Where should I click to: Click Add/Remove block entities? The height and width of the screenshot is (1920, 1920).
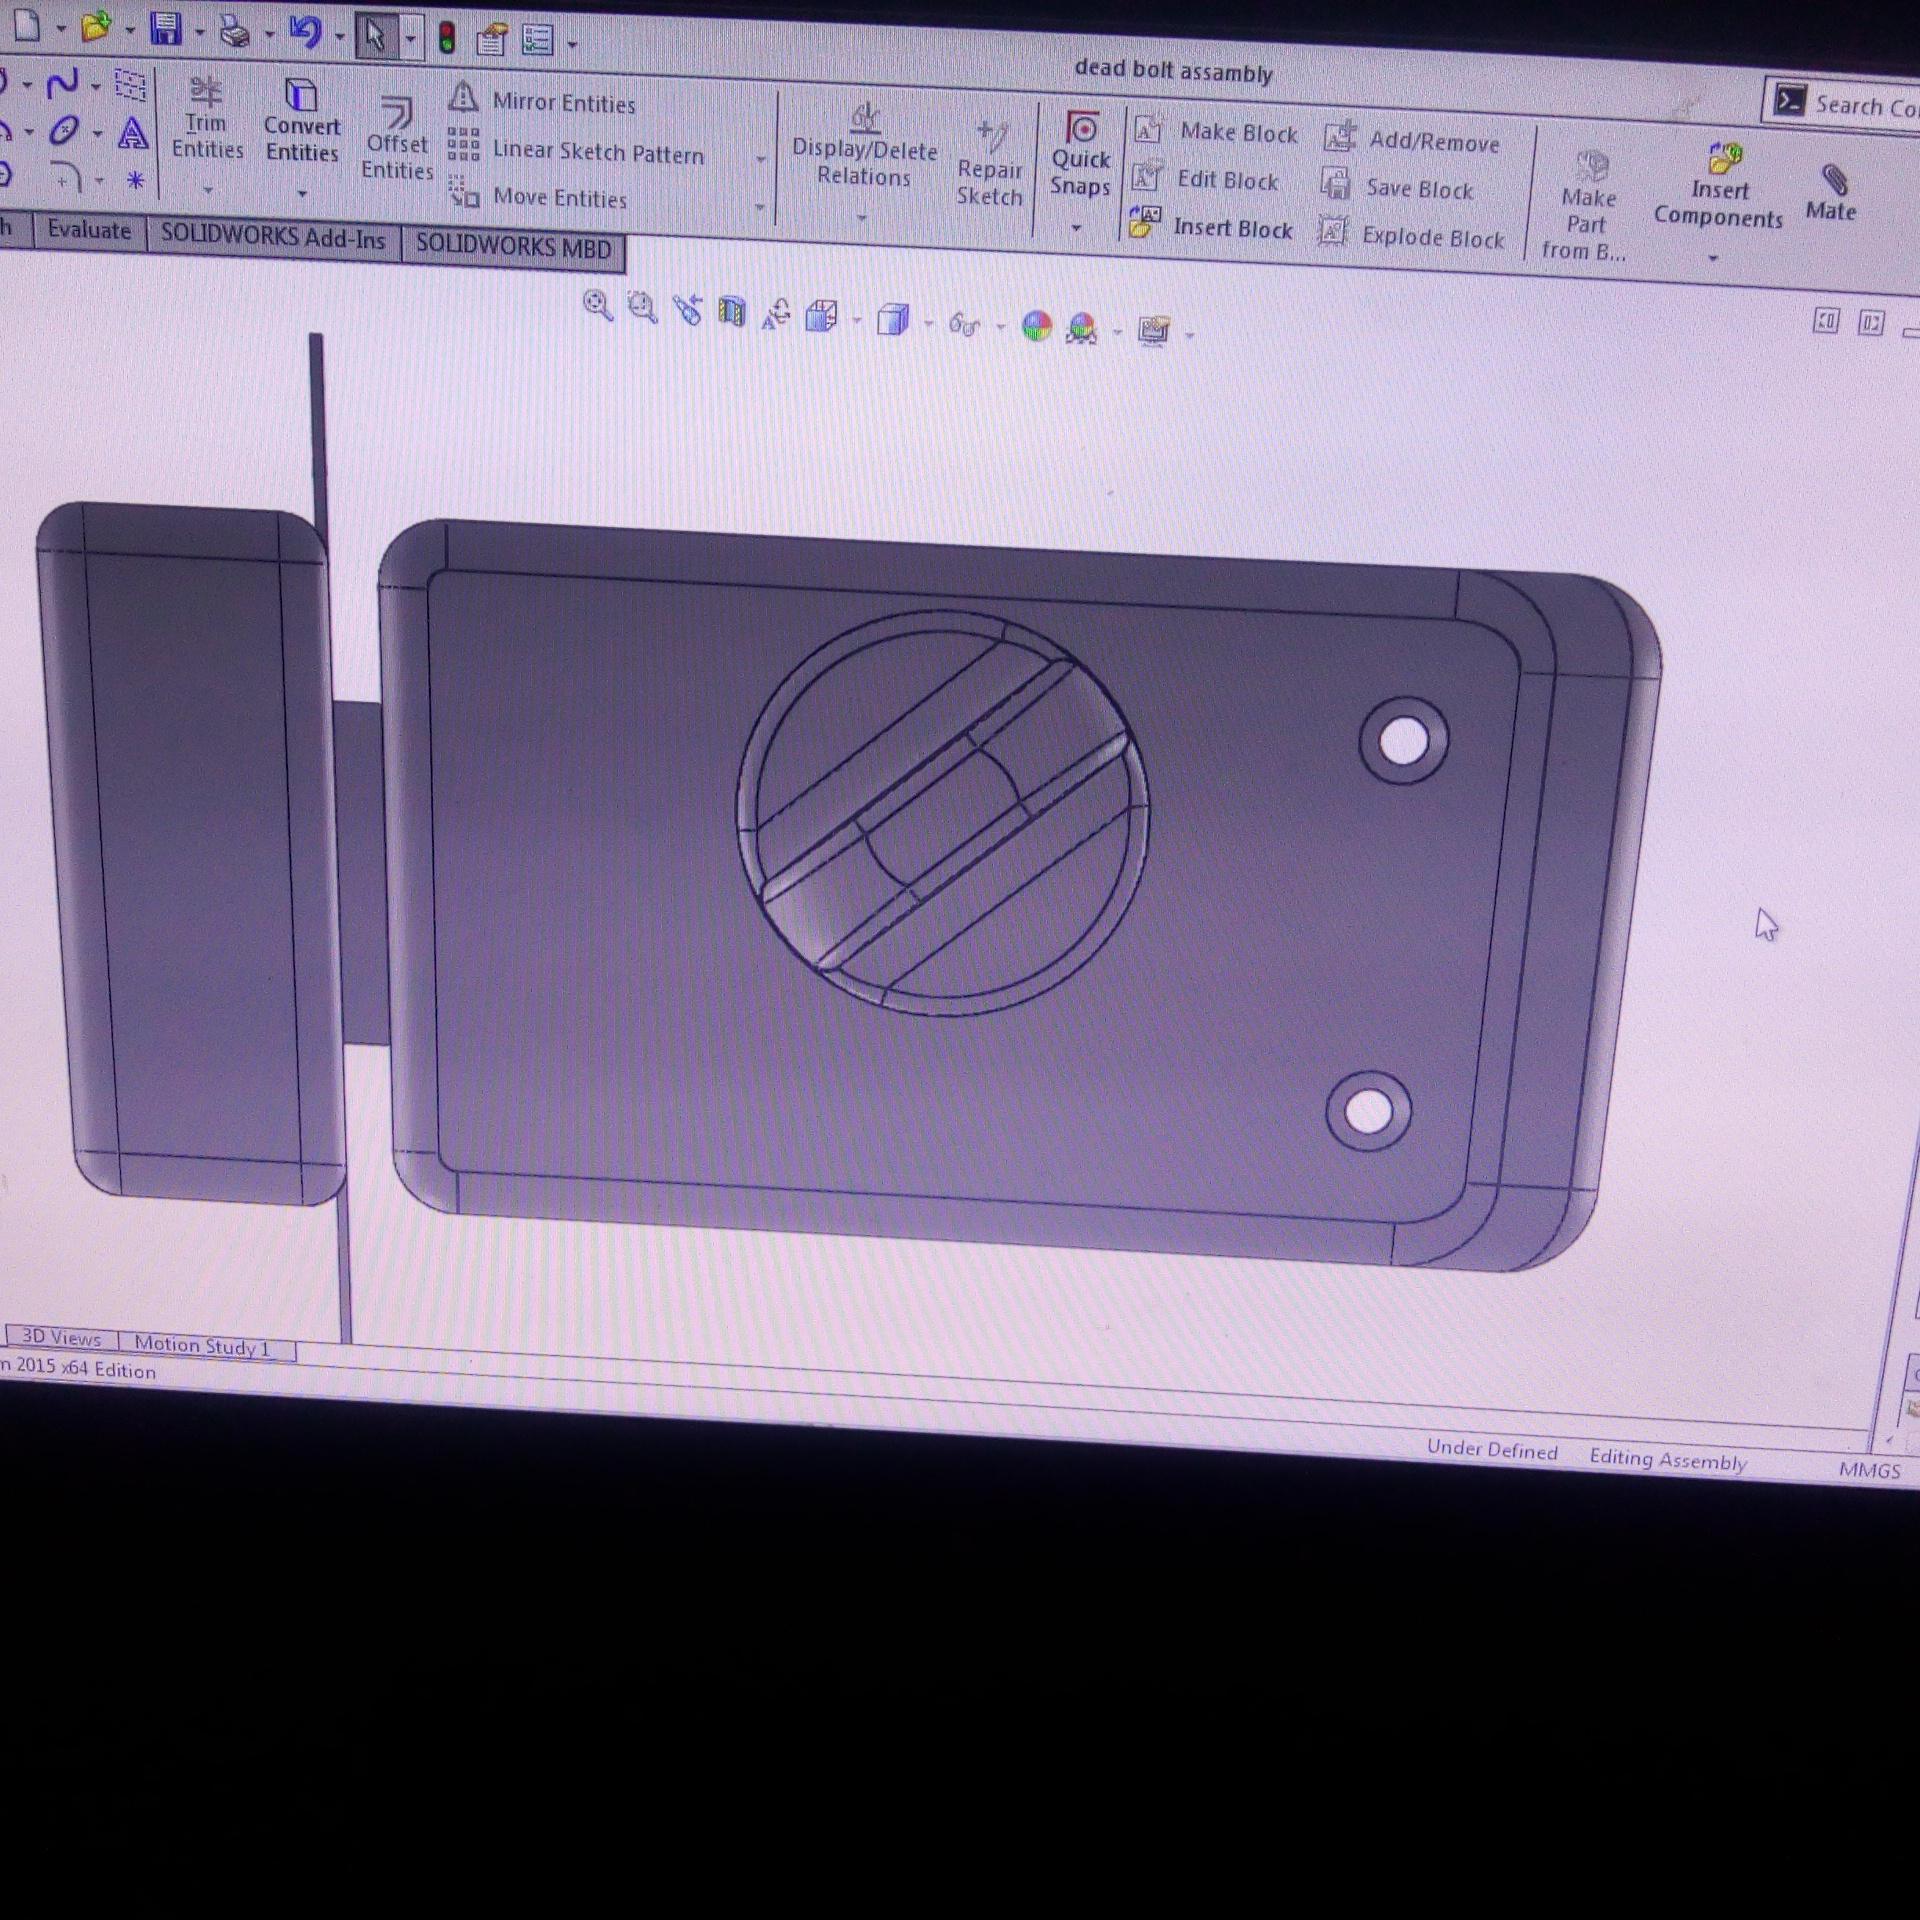pyautogui.click(x=1411, y=140)
